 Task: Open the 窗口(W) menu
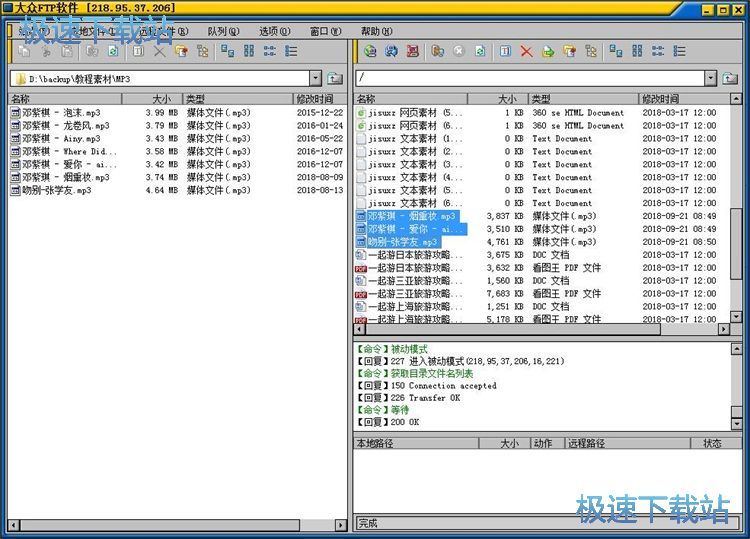coord(326,32)
